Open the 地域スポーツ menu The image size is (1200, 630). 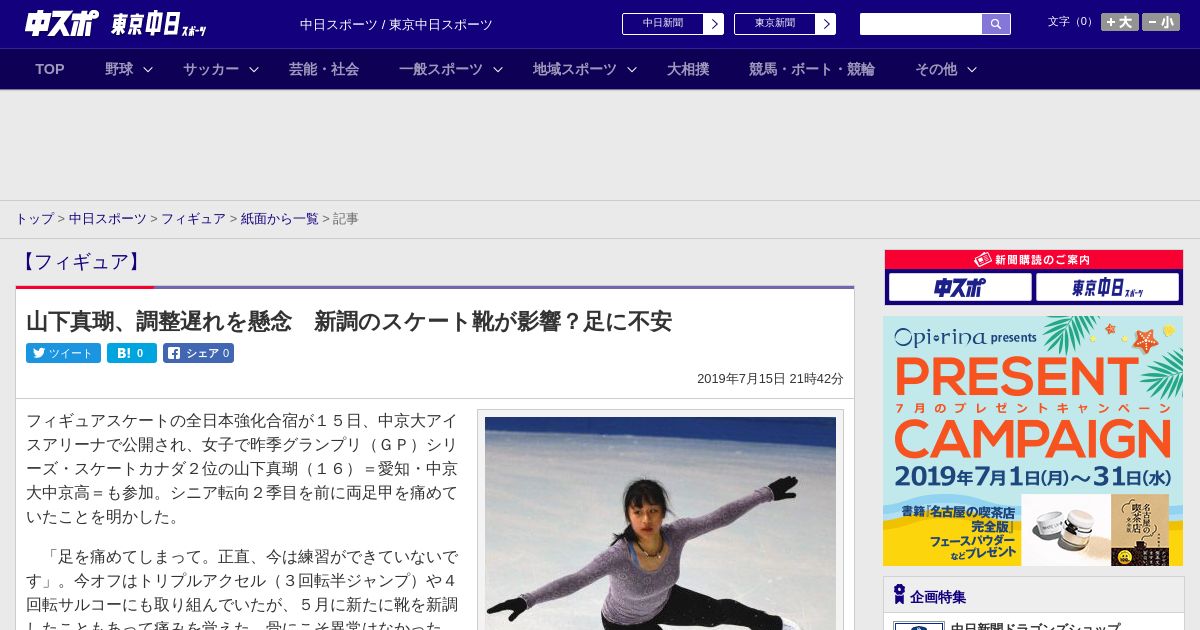[x=575, y=69]
